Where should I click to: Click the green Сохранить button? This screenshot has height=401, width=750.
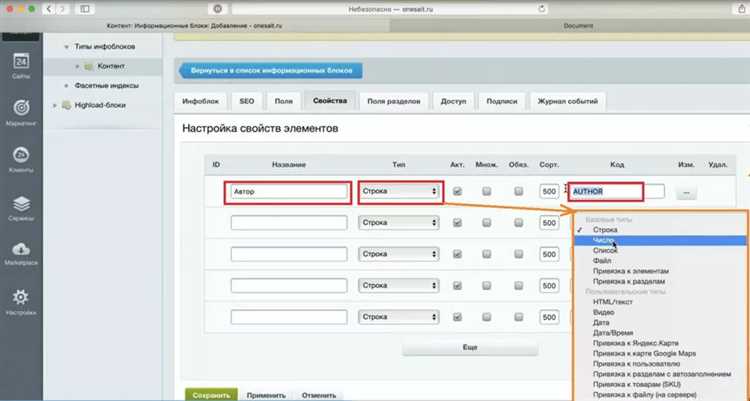(x=211, y=395)
